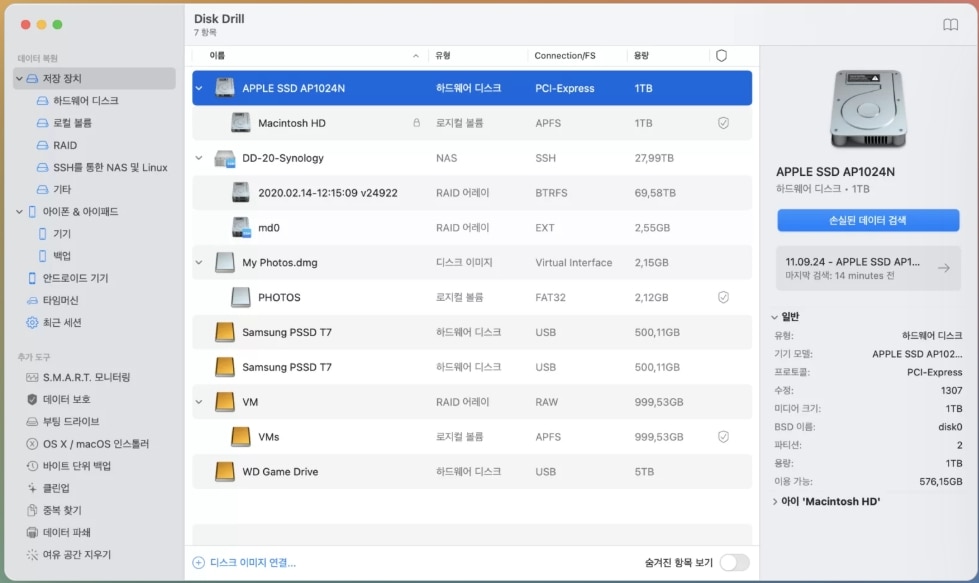This screenshot has width=979, height=583.
Task: Click the My Photos.dmg disk image icon
Action: pos(225,263)
